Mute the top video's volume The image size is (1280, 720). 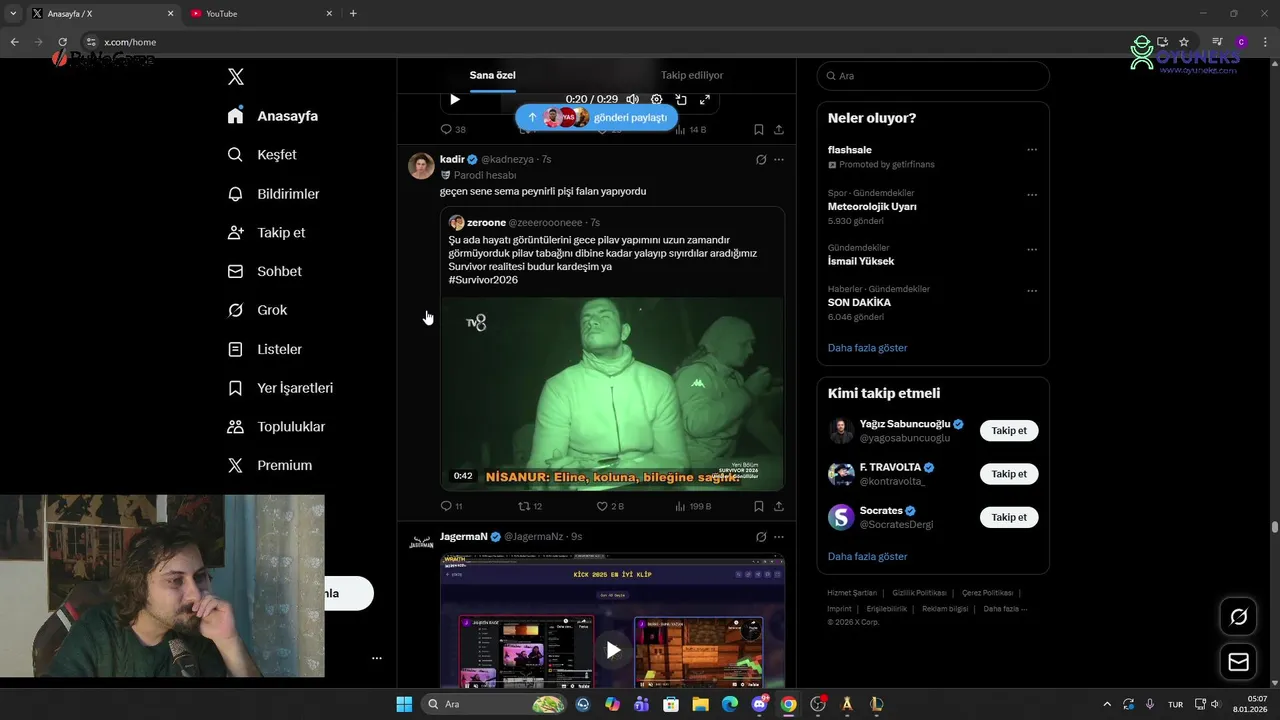pyautogui.click(x=632, y=99)
